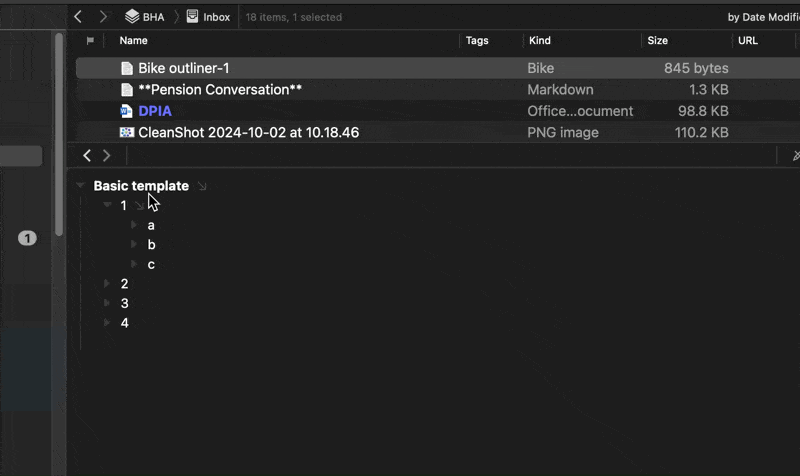Click the PNG image kind cell
The image size is (800, 476).
pyautogui.click(x=563, y=132)
